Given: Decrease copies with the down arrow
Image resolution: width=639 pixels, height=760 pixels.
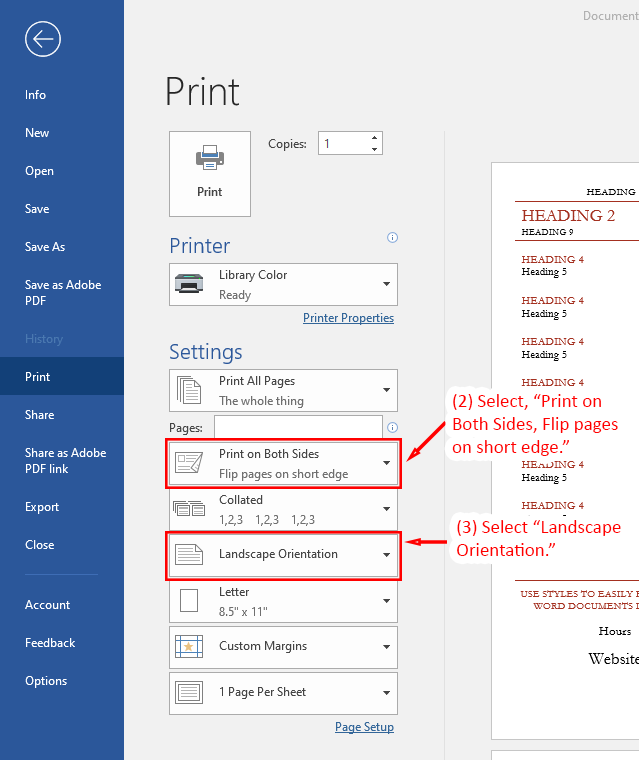Looking at the screenshot, I should pyautogui.click(x=374, y=149).
